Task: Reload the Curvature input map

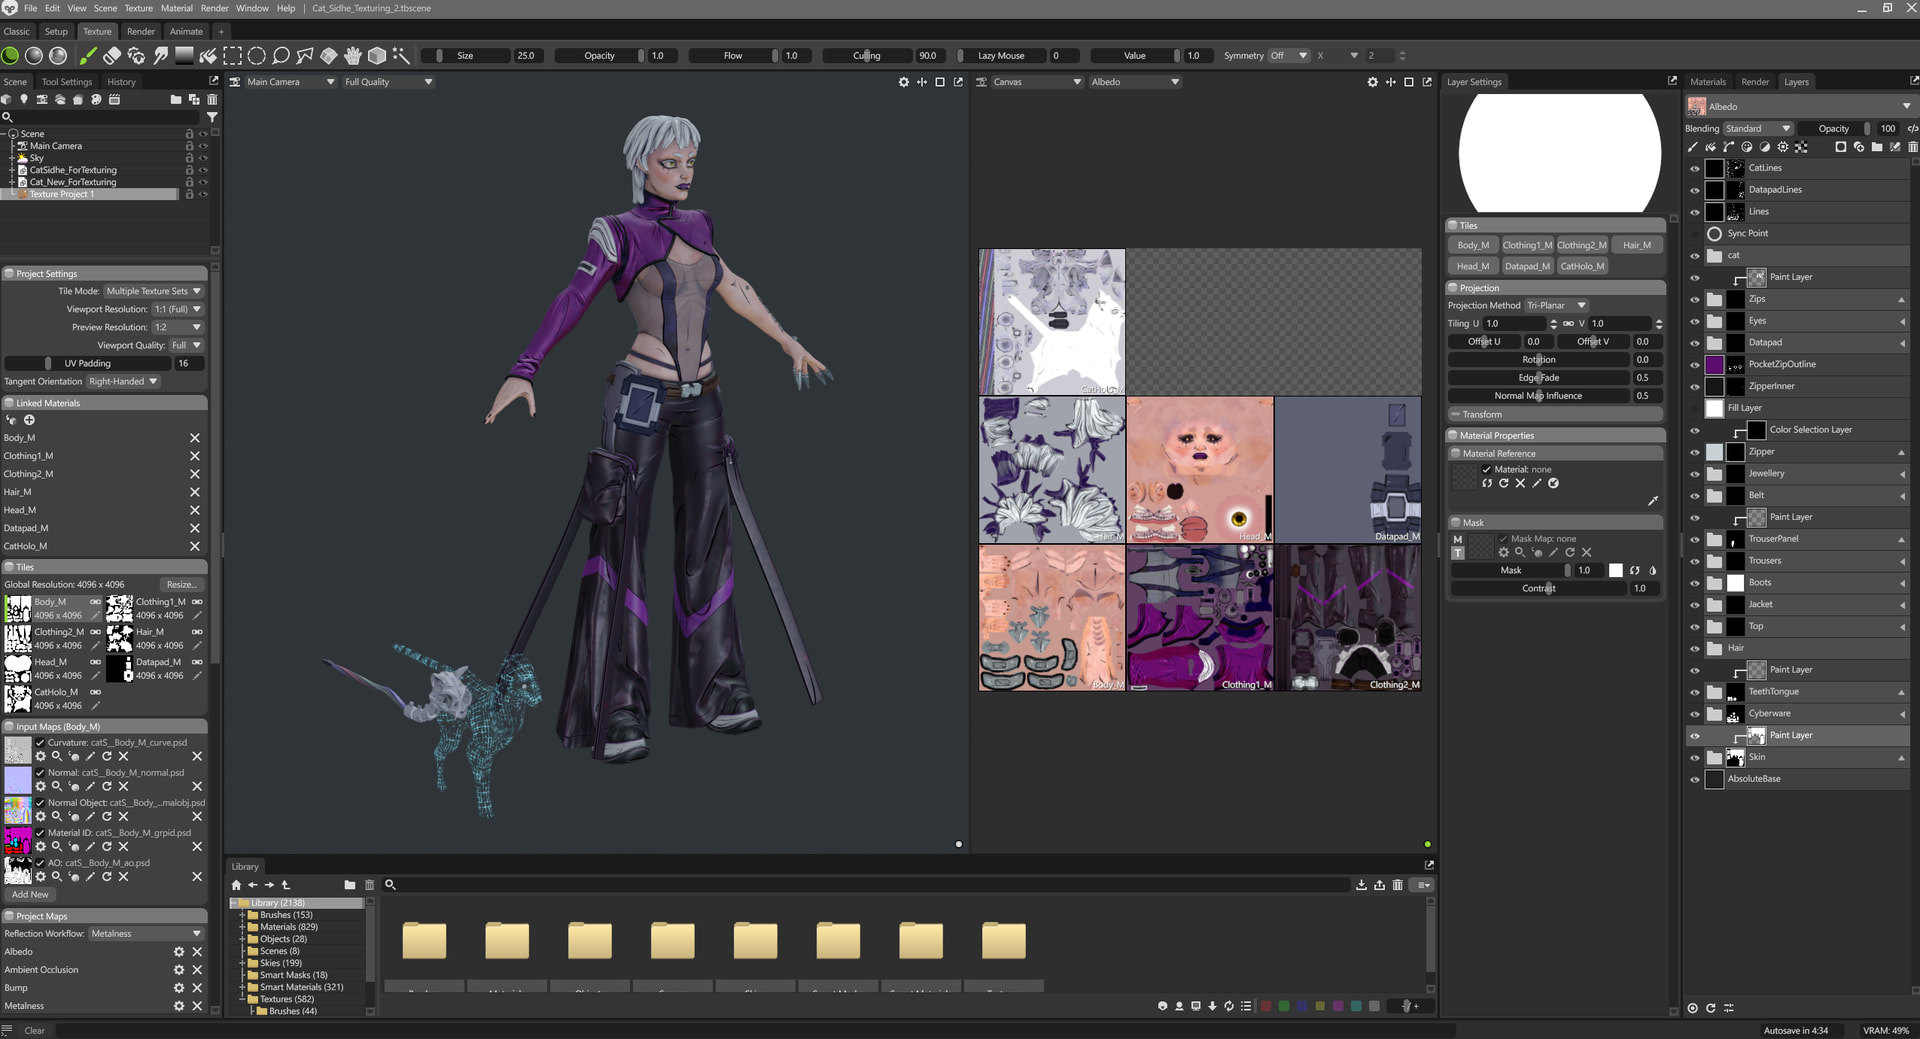Action: pyautogui.click(x=107, y=757)
